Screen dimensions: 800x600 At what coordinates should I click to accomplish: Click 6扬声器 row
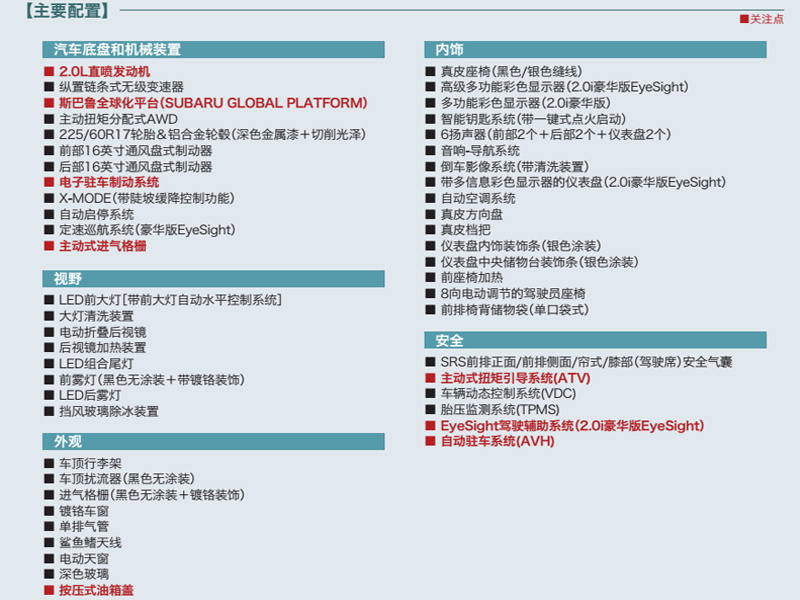click(548, 135)
